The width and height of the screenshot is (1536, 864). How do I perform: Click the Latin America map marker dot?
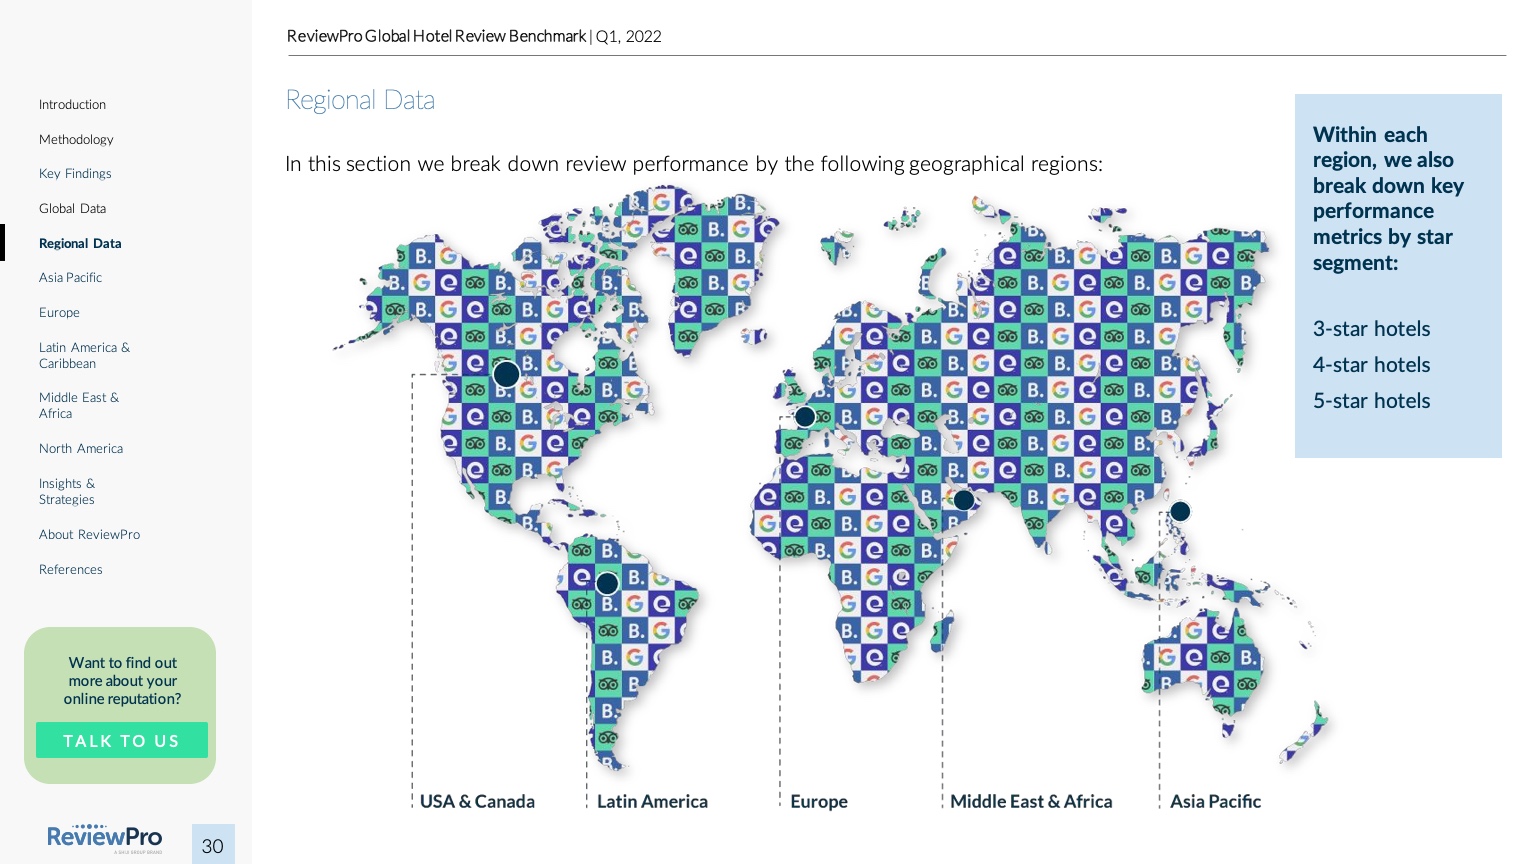(x=607, y=583)
